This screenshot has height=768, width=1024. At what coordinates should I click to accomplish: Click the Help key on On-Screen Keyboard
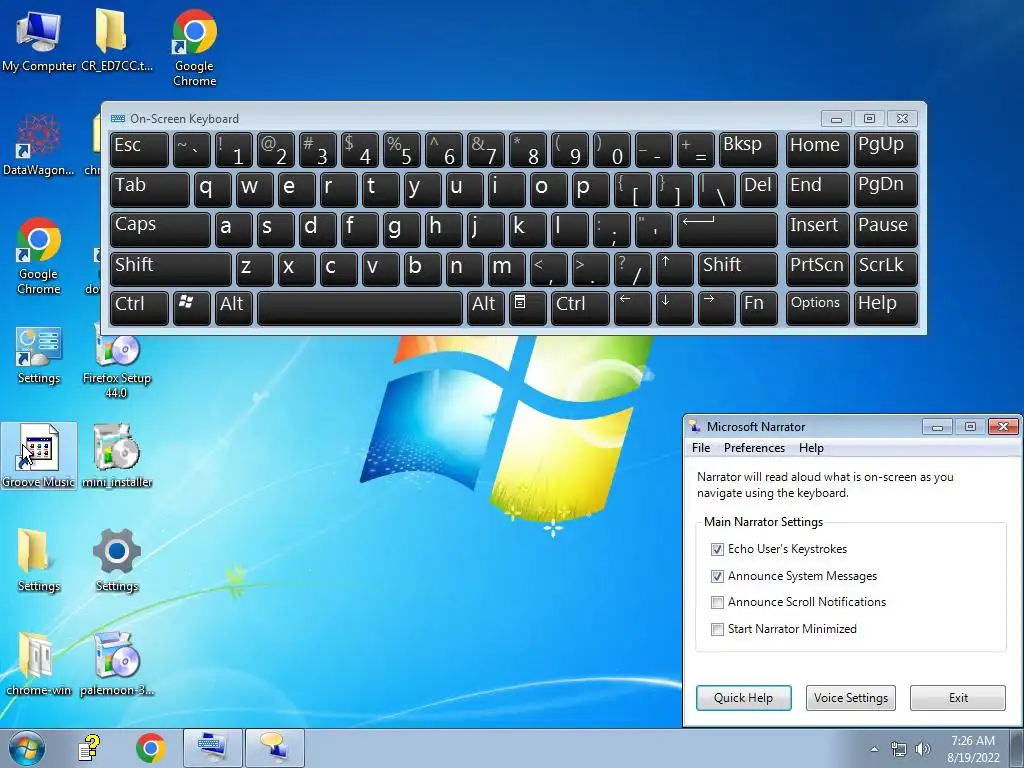(886, 308)
